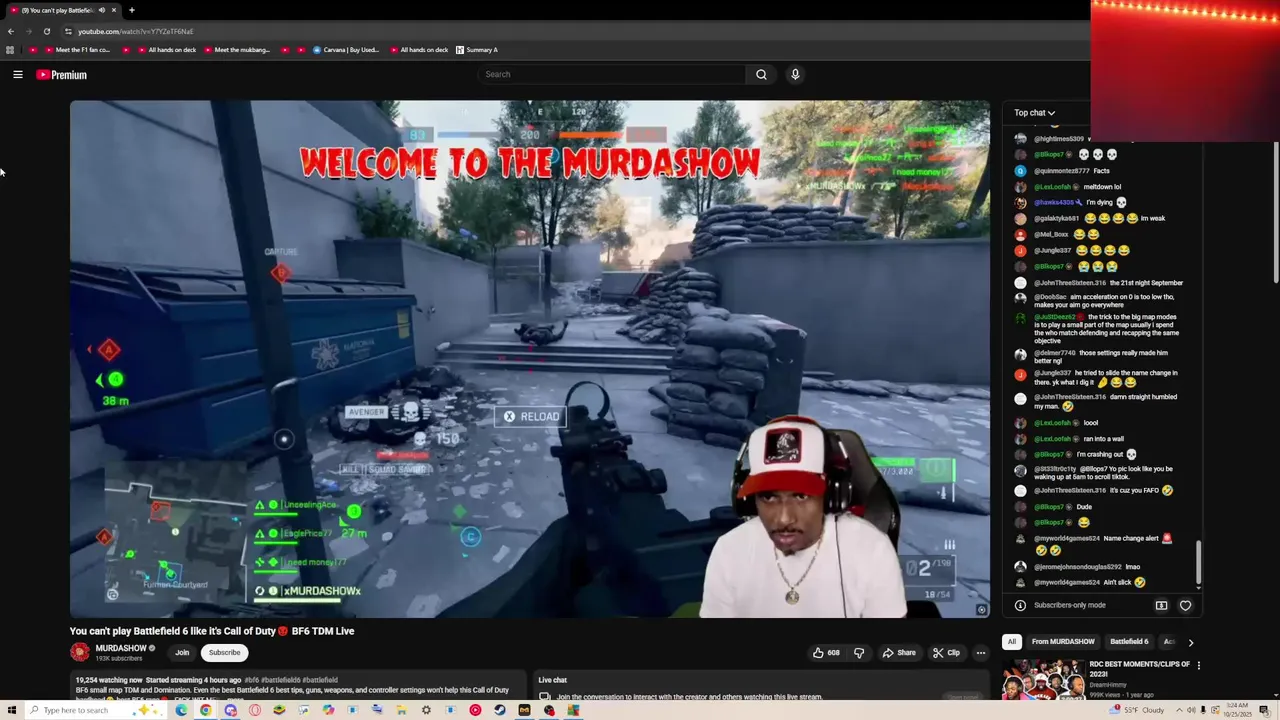
Task: Click the 'Live chat' heading below the video
Action: [552, 680]
